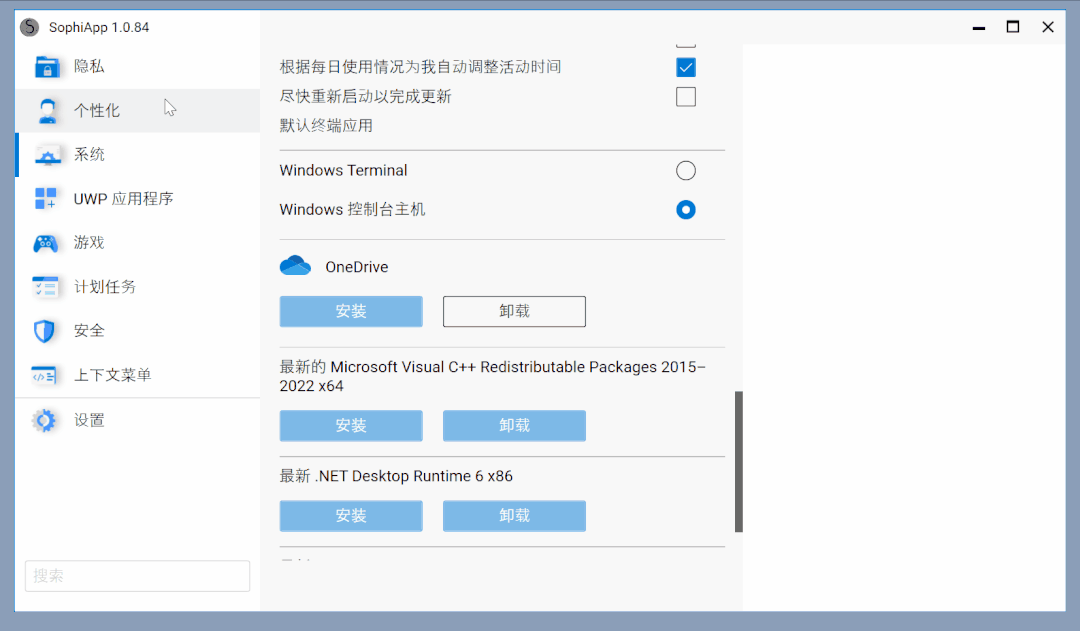Switch to the 系统 section
The width and height of the screenshot is (1080, 631).
tap(138, 154)
